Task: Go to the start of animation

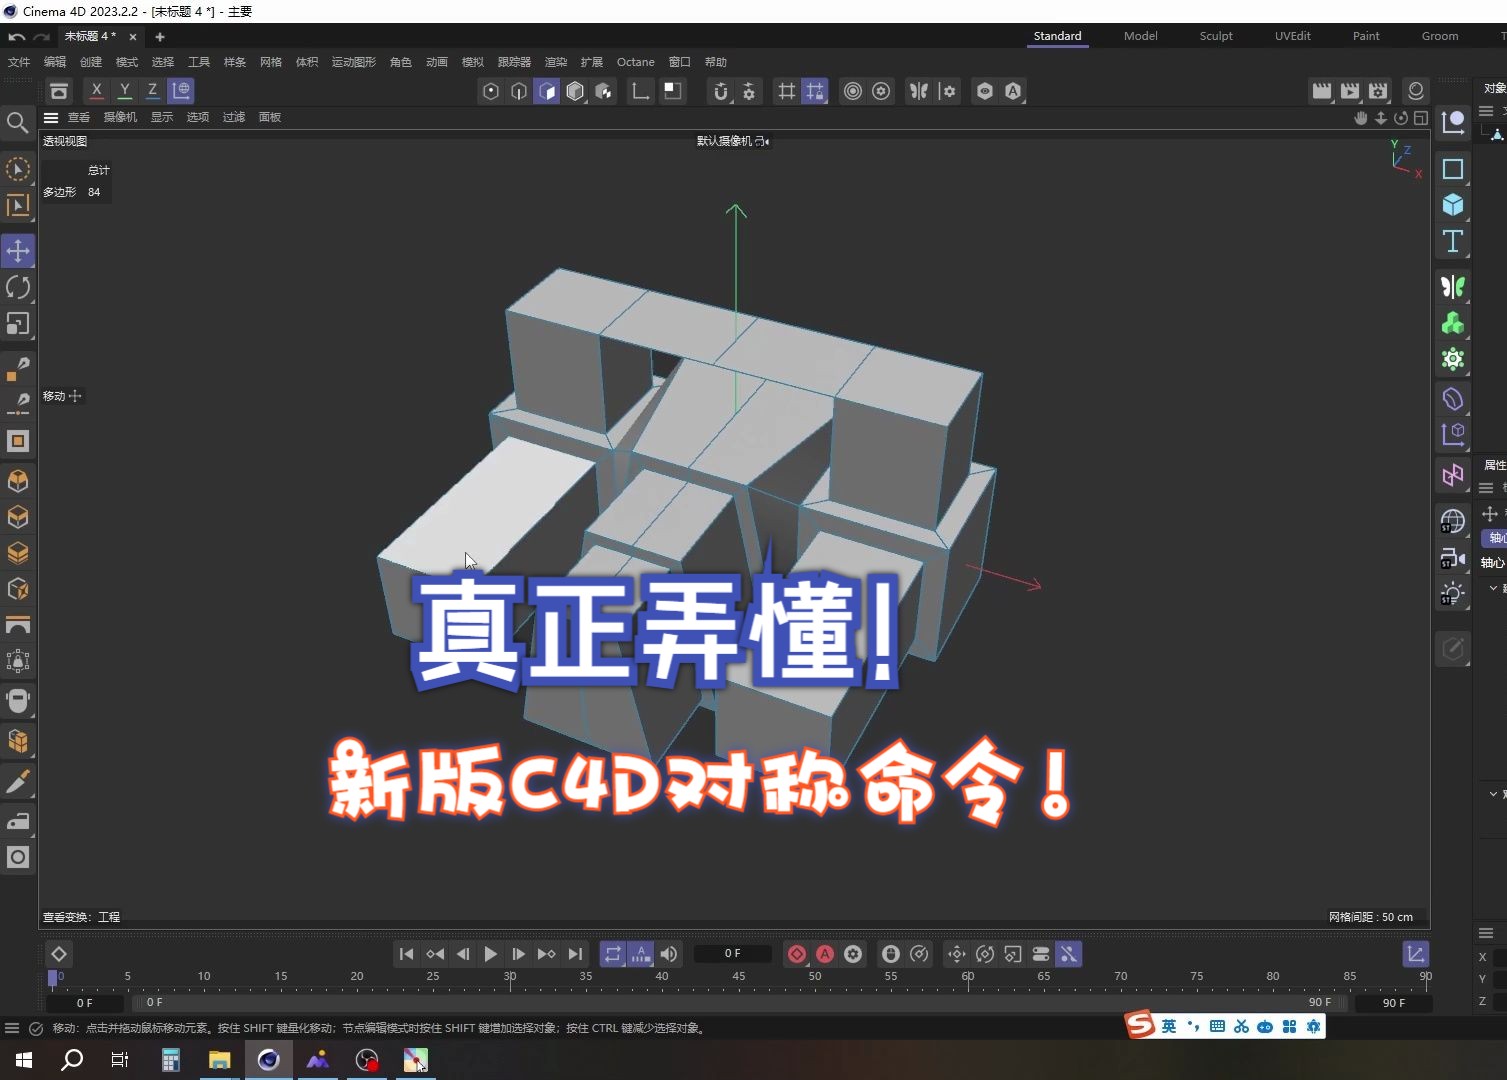Action: (x=406, y=954)
